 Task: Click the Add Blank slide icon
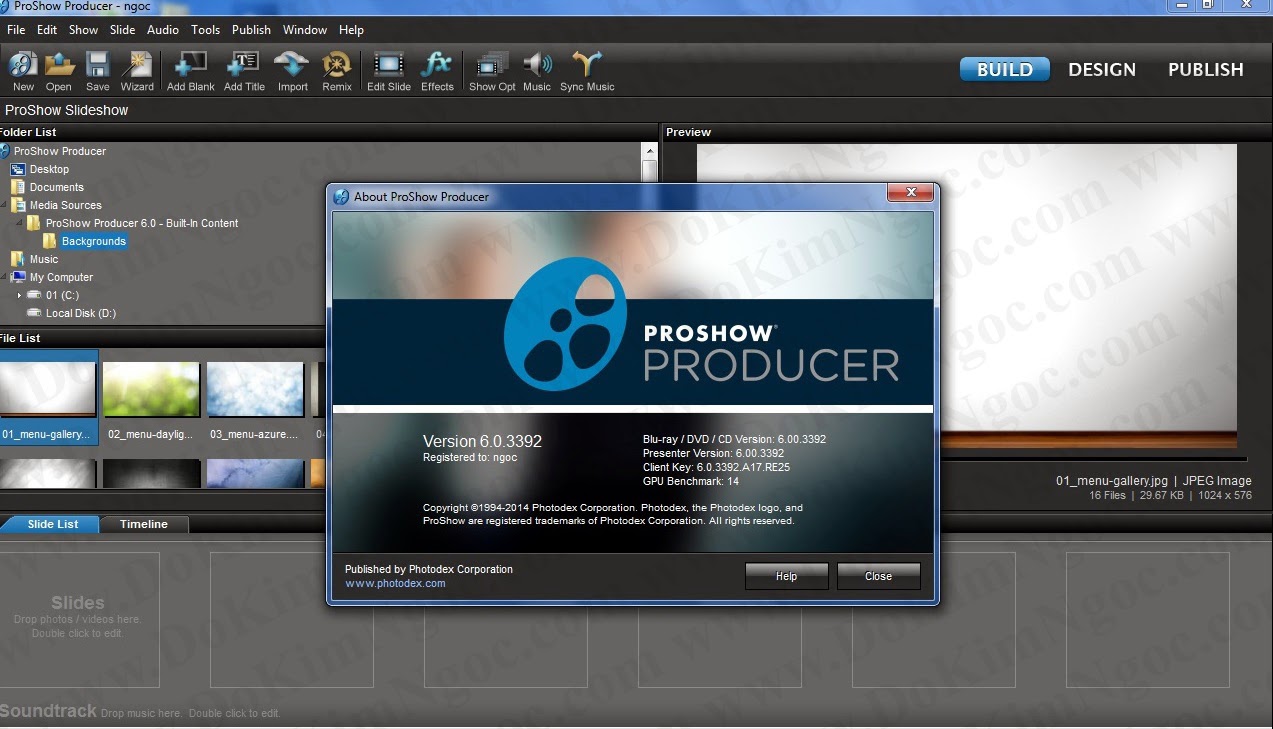point(190,71)
